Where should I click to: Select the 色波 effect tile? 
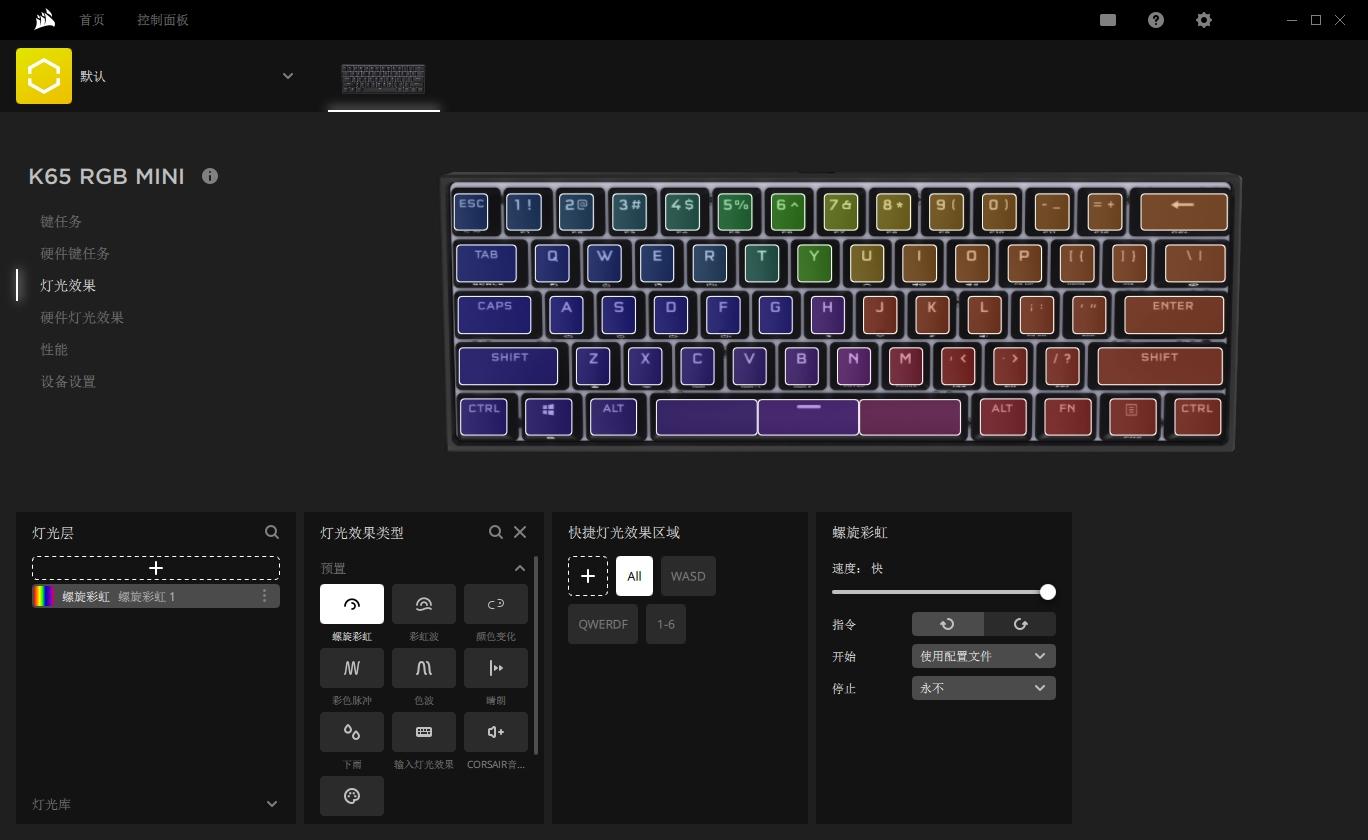424,668
